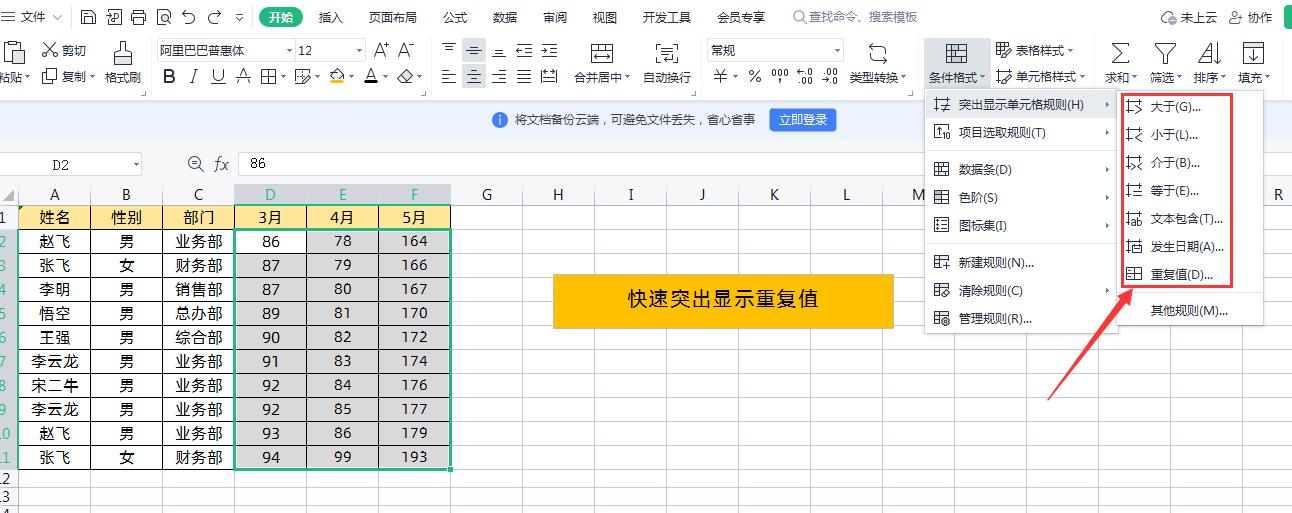
Task: Apply fill color bucket icon
Action: [x=337, y=76]
